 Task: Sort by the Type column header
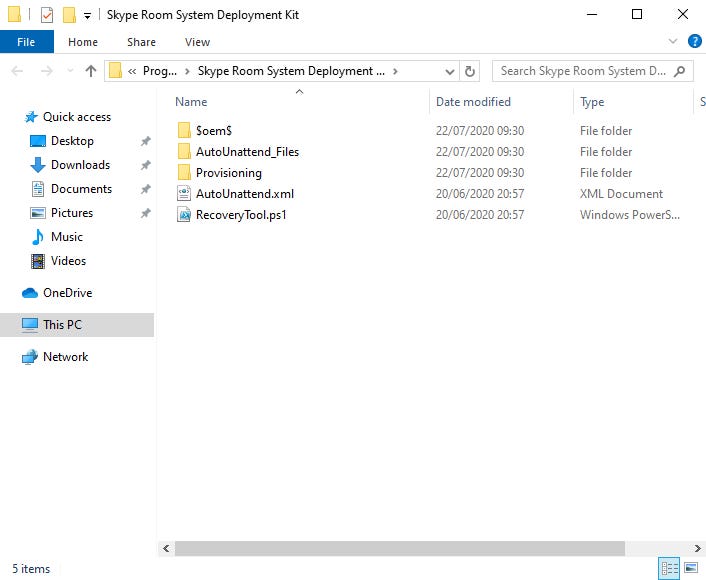click(592, 102)
